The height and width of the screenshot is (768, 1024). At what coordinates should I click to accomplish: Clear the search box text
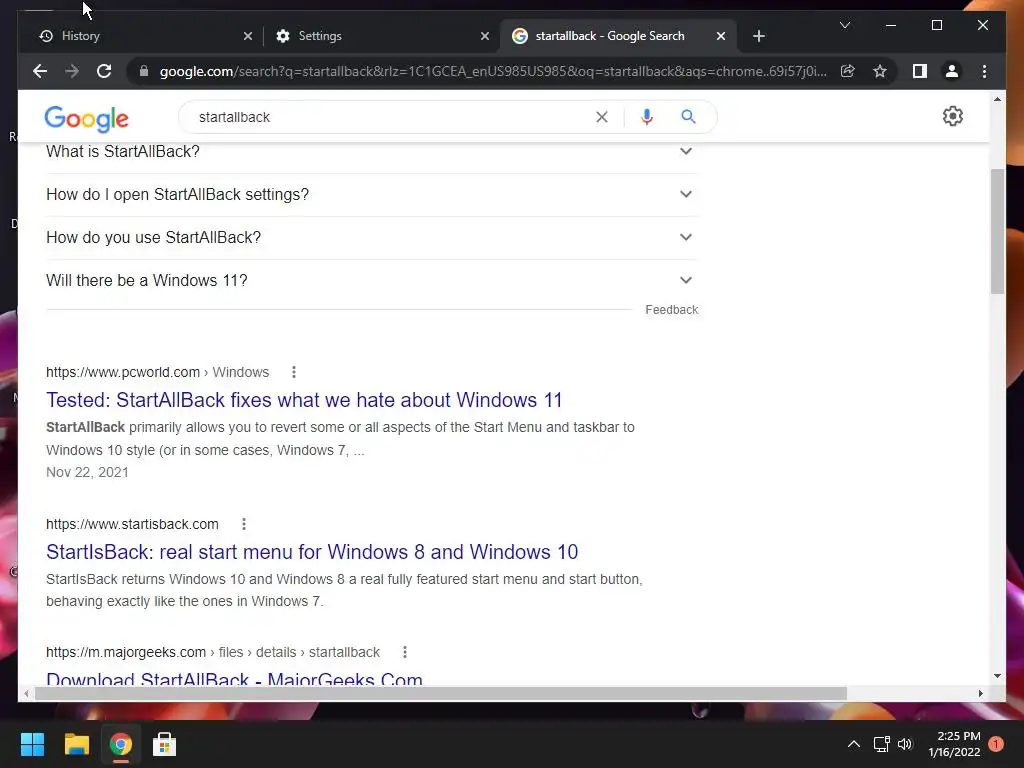point(601,117)
